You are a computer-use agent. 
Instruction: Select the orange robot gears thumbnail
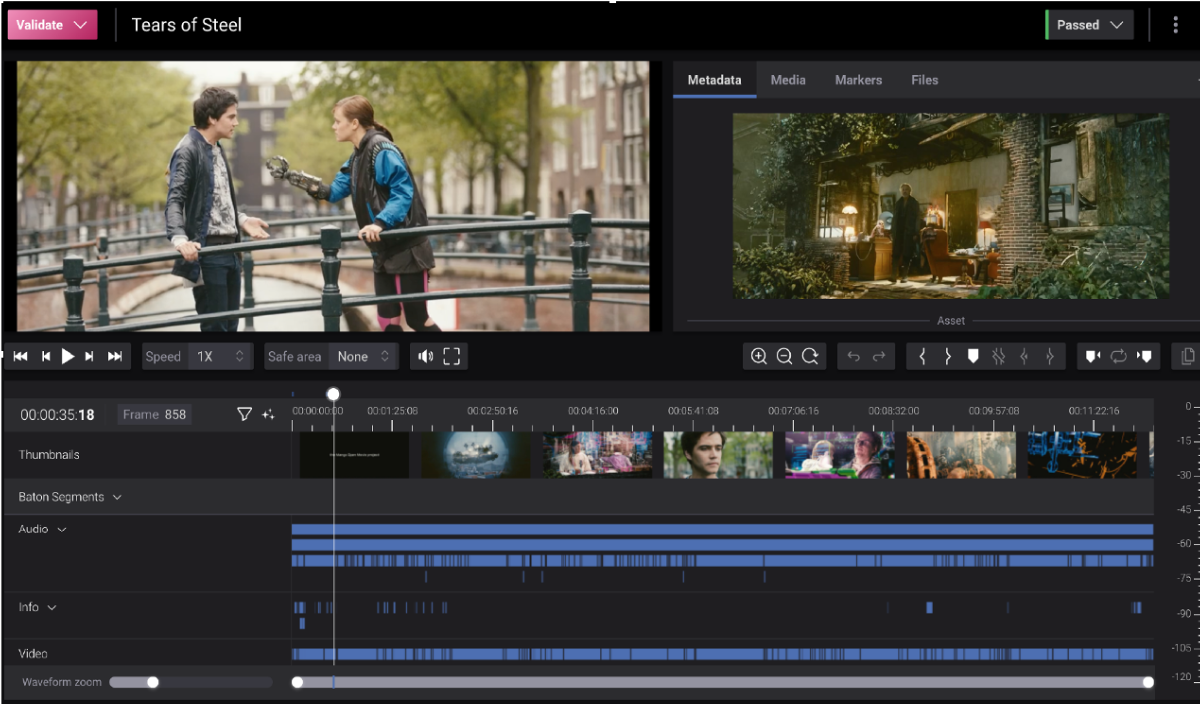962,455
